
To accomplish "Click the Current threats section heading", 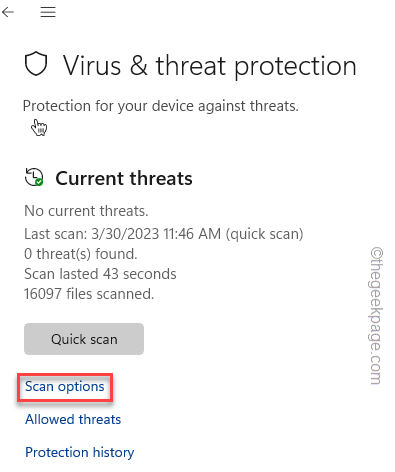I will pos(124,178).
